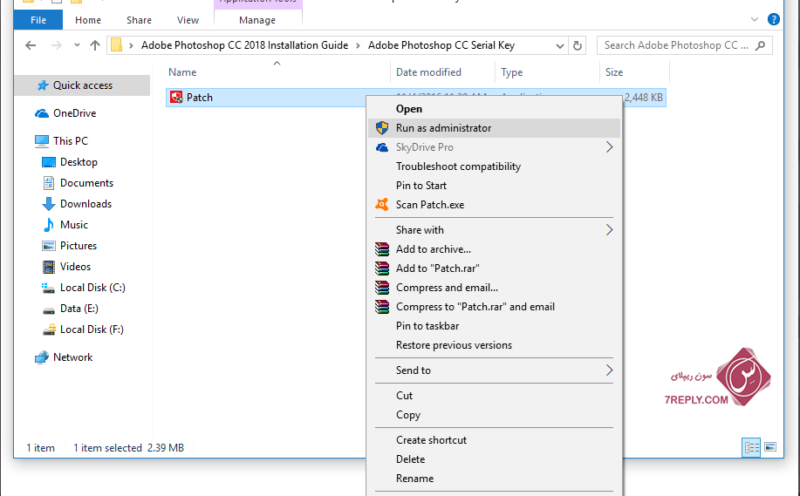The image size is (800, 496).
Task: Click the Run as administrator shield icon
Action: pyautogui.click(x=382, y=128)
